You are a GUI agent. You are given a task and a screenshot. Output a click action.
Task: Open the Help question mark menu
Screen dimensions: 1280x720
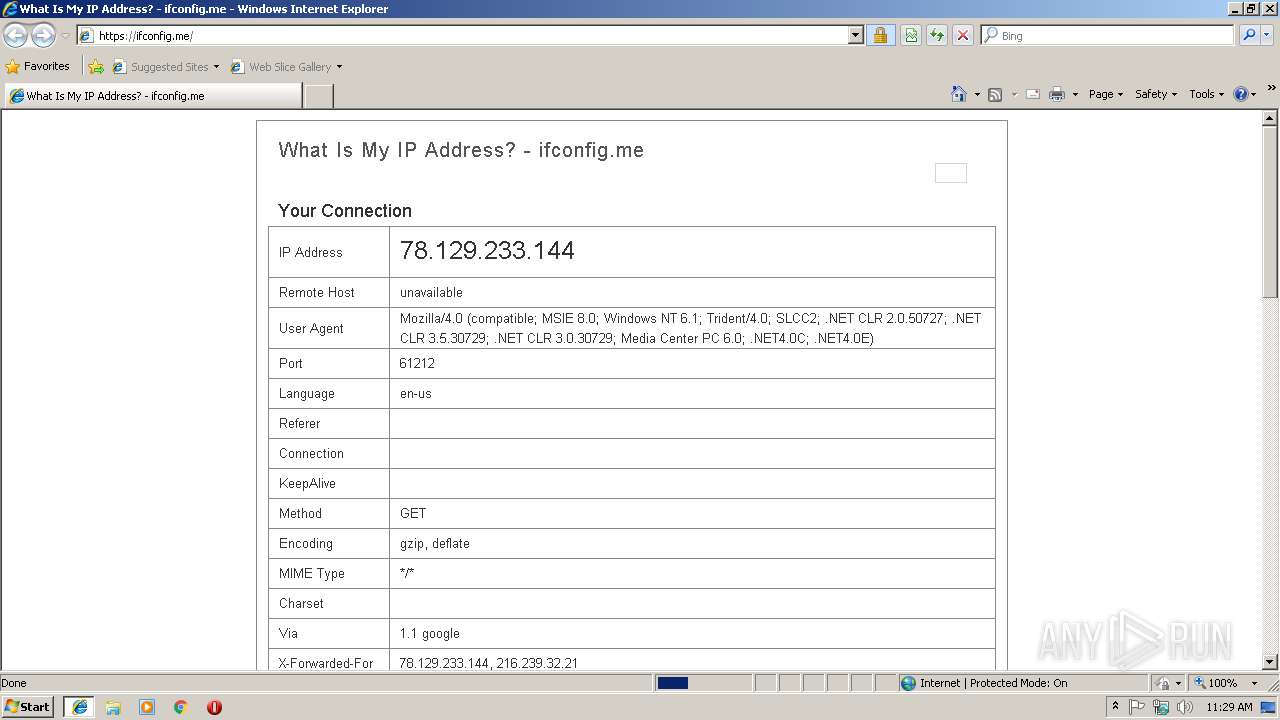(x=1245, y=94)
